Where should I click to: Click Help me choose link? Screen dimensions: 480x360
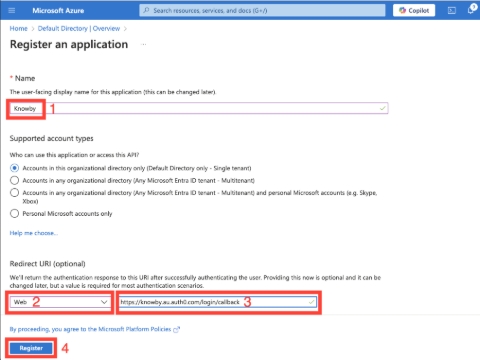coord(34,233)
